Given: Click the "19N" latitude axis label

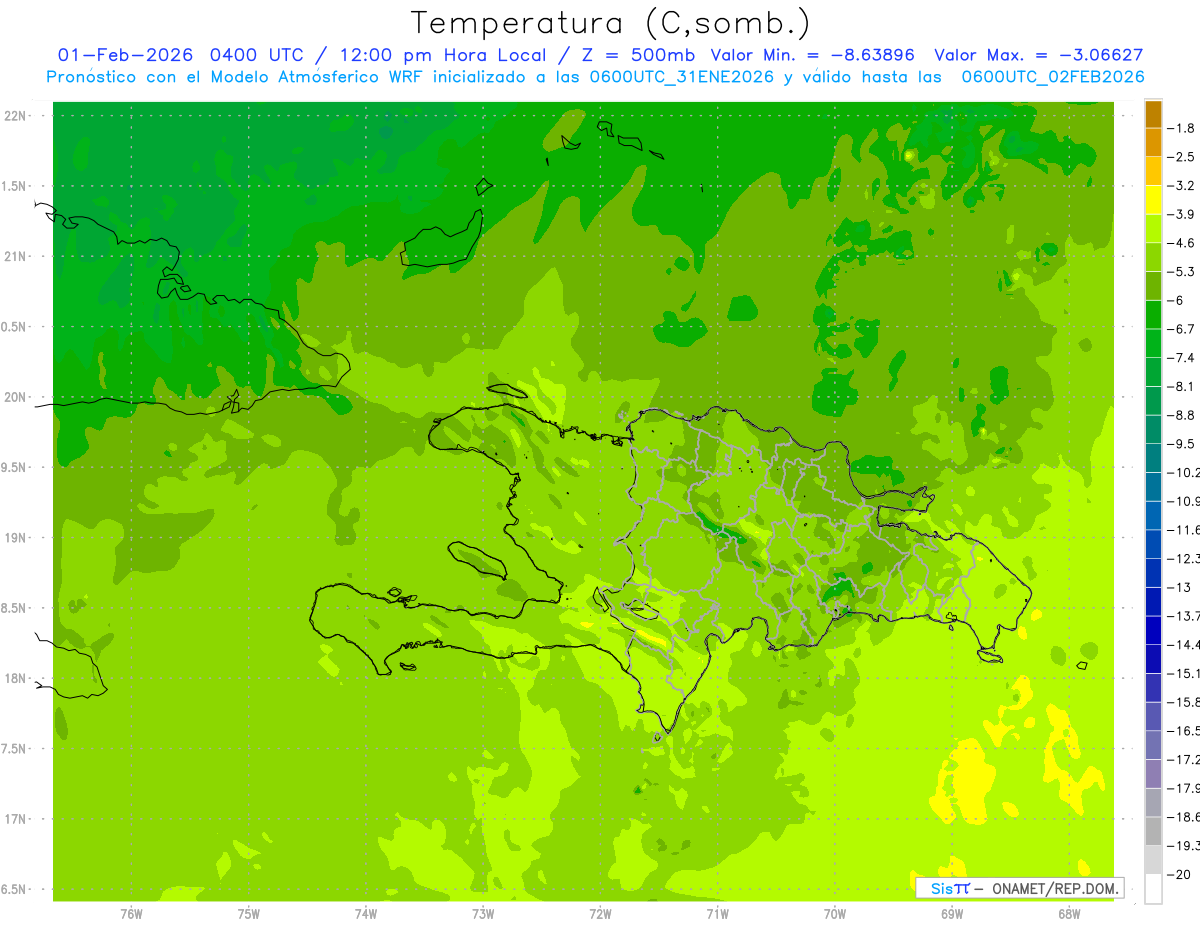Looking at the screenshot, I should (x=15, y=538).
